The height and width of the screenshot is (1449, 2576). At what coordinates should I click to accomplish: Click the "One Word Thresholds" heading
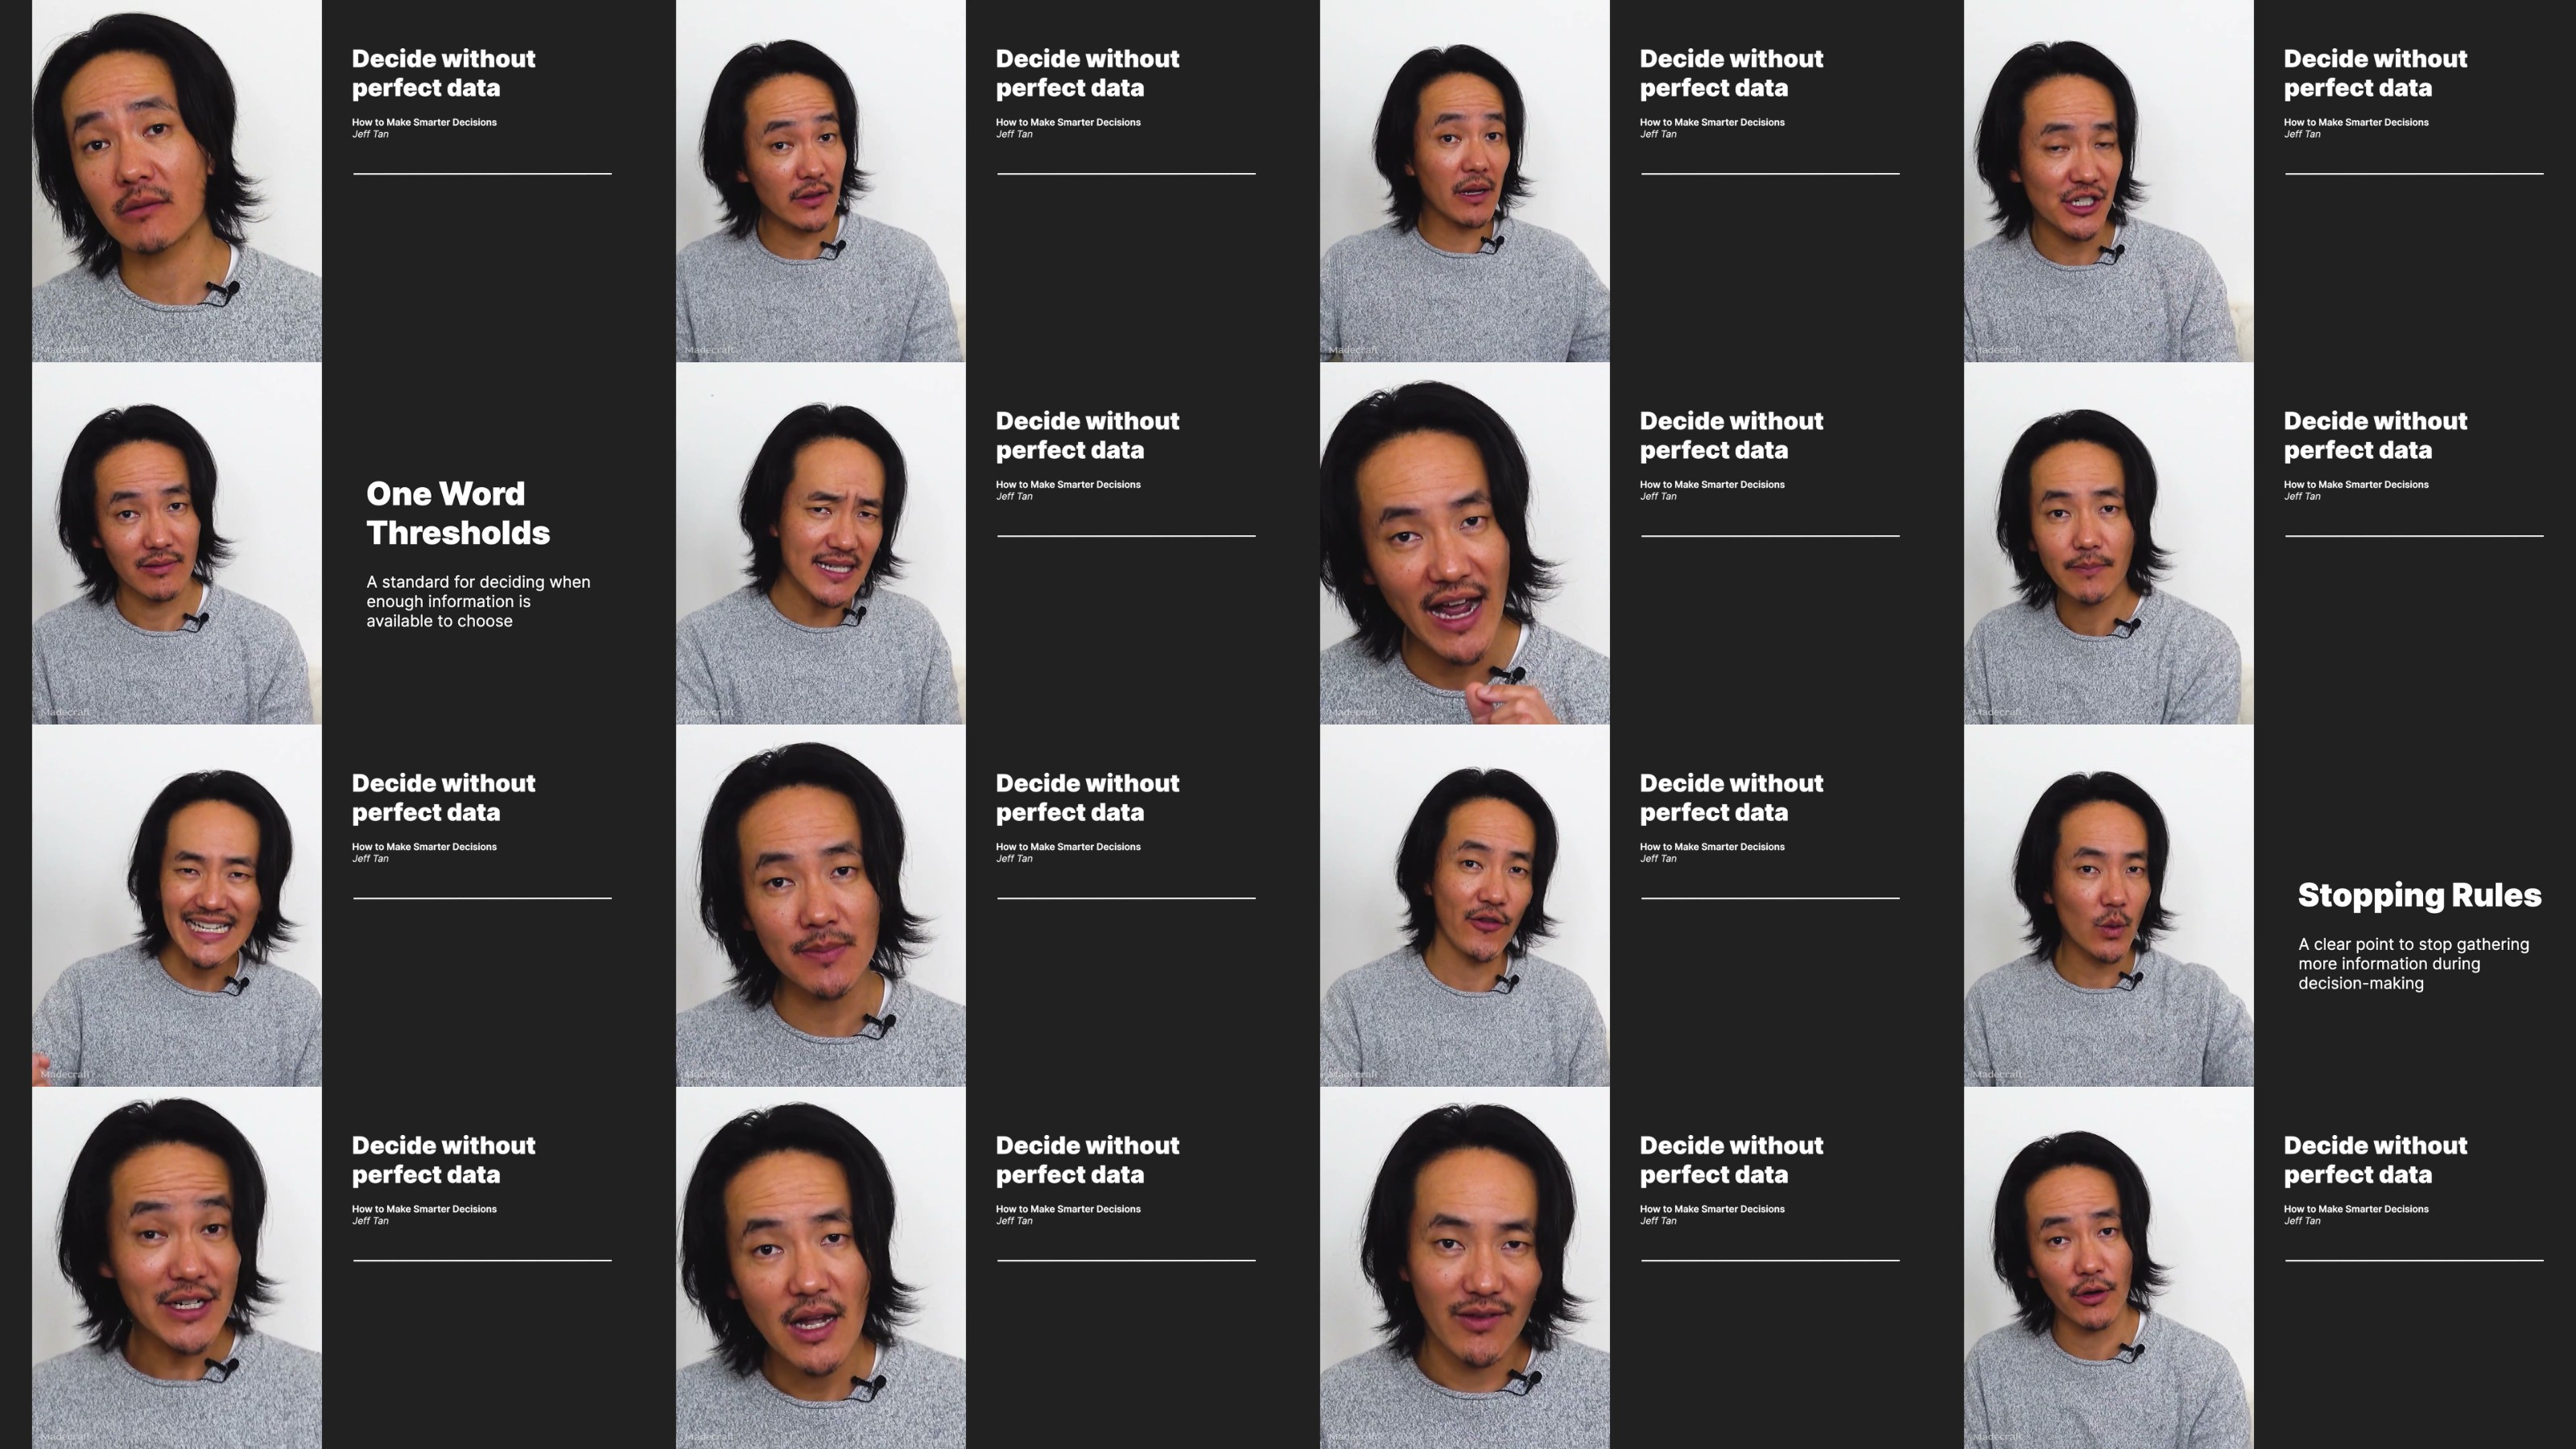click(x=457, y=512)
